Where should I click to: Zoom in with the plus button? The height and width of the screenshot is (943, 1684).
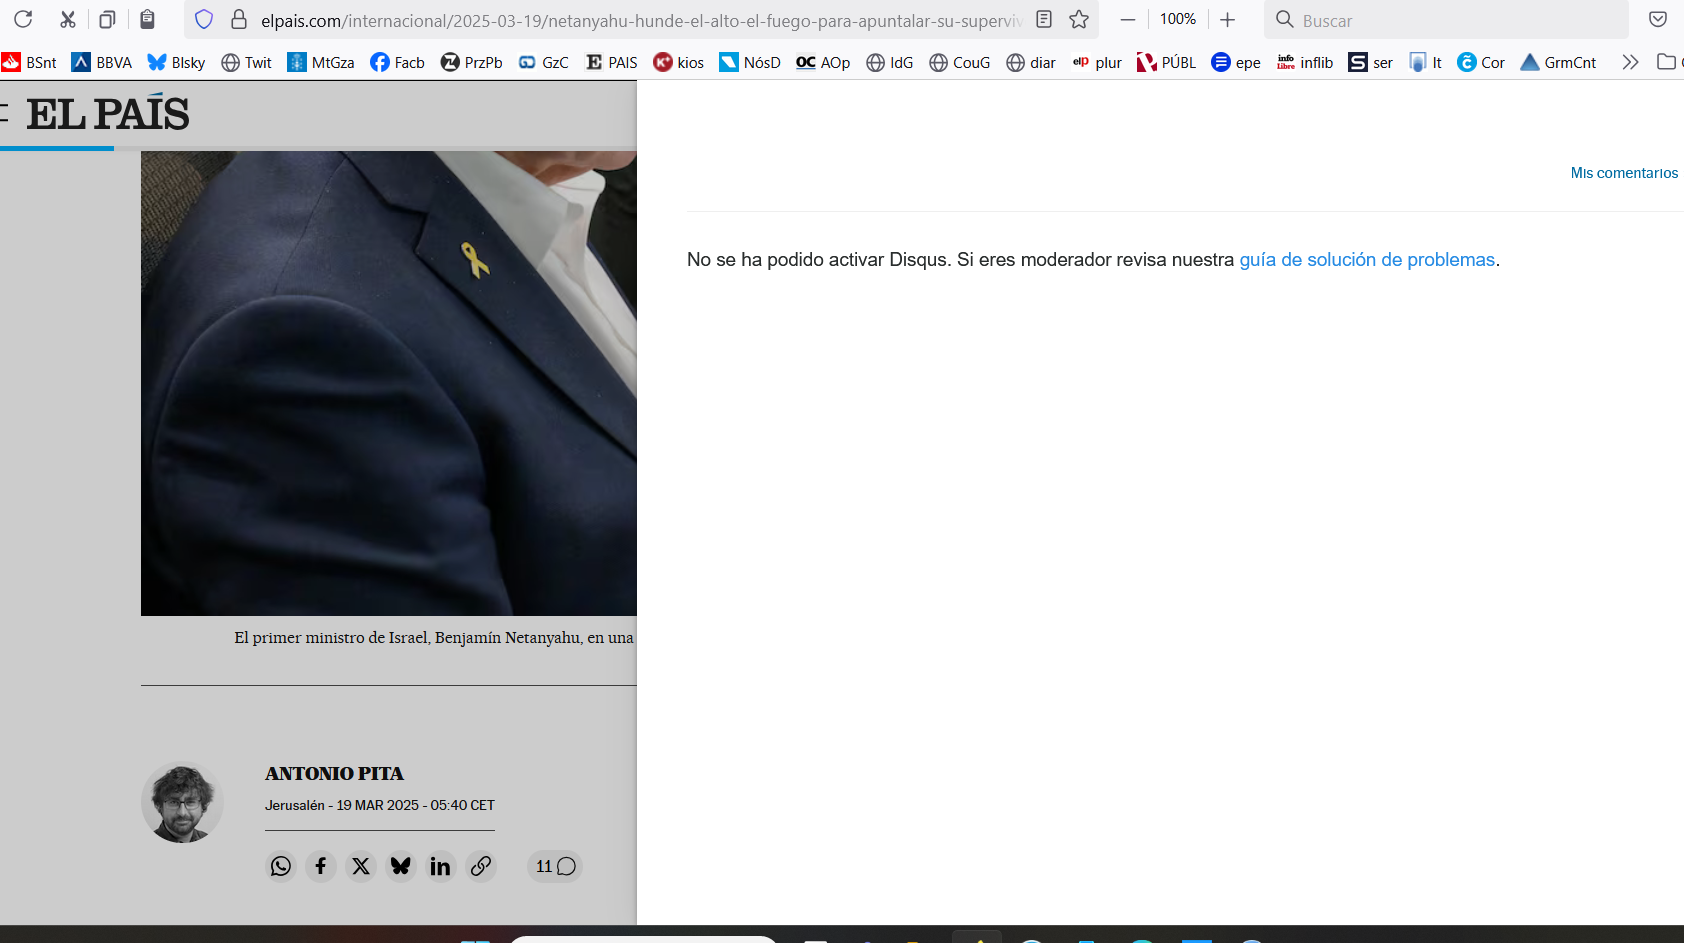[1228, 19]
